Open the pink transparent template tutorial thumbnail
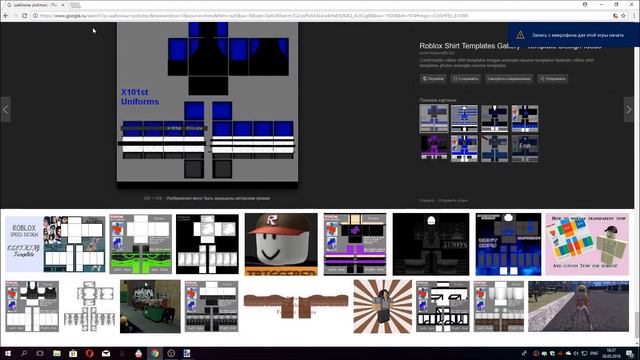The width and height of the screenshot is (640, 360). [587, 244]
